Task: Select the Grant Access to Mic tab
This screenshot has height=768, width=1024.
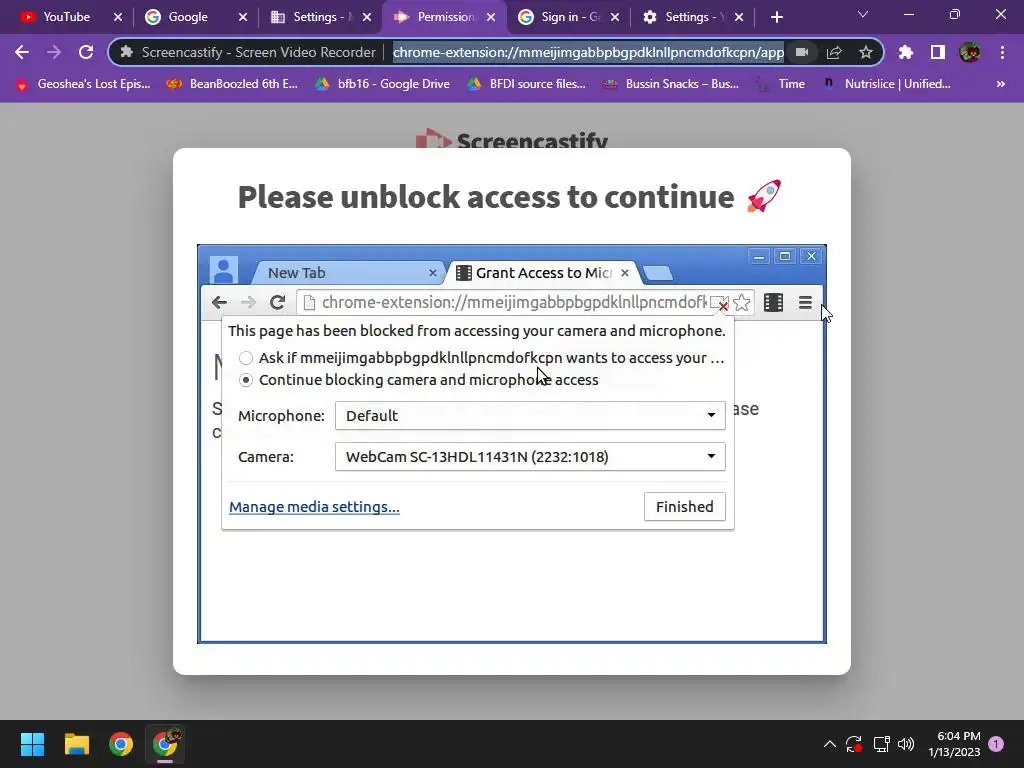Action: coord(543,273)
